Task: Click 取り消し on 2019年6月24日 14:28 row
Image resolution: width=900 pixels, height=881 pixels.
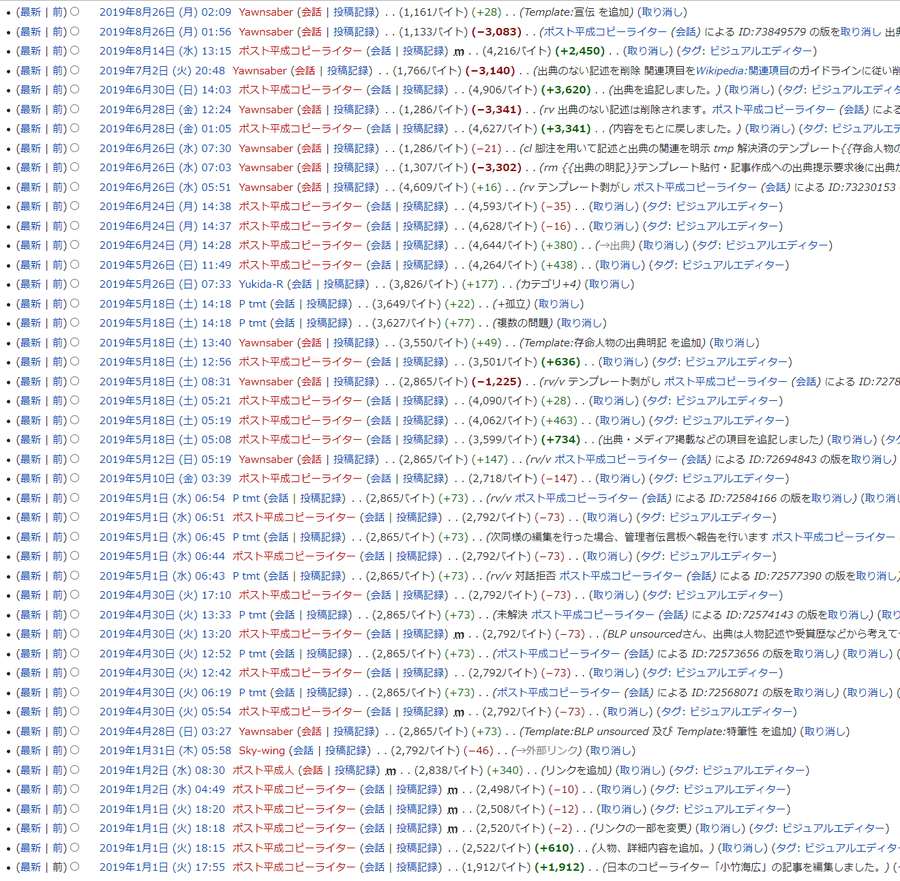Action: 665,246
